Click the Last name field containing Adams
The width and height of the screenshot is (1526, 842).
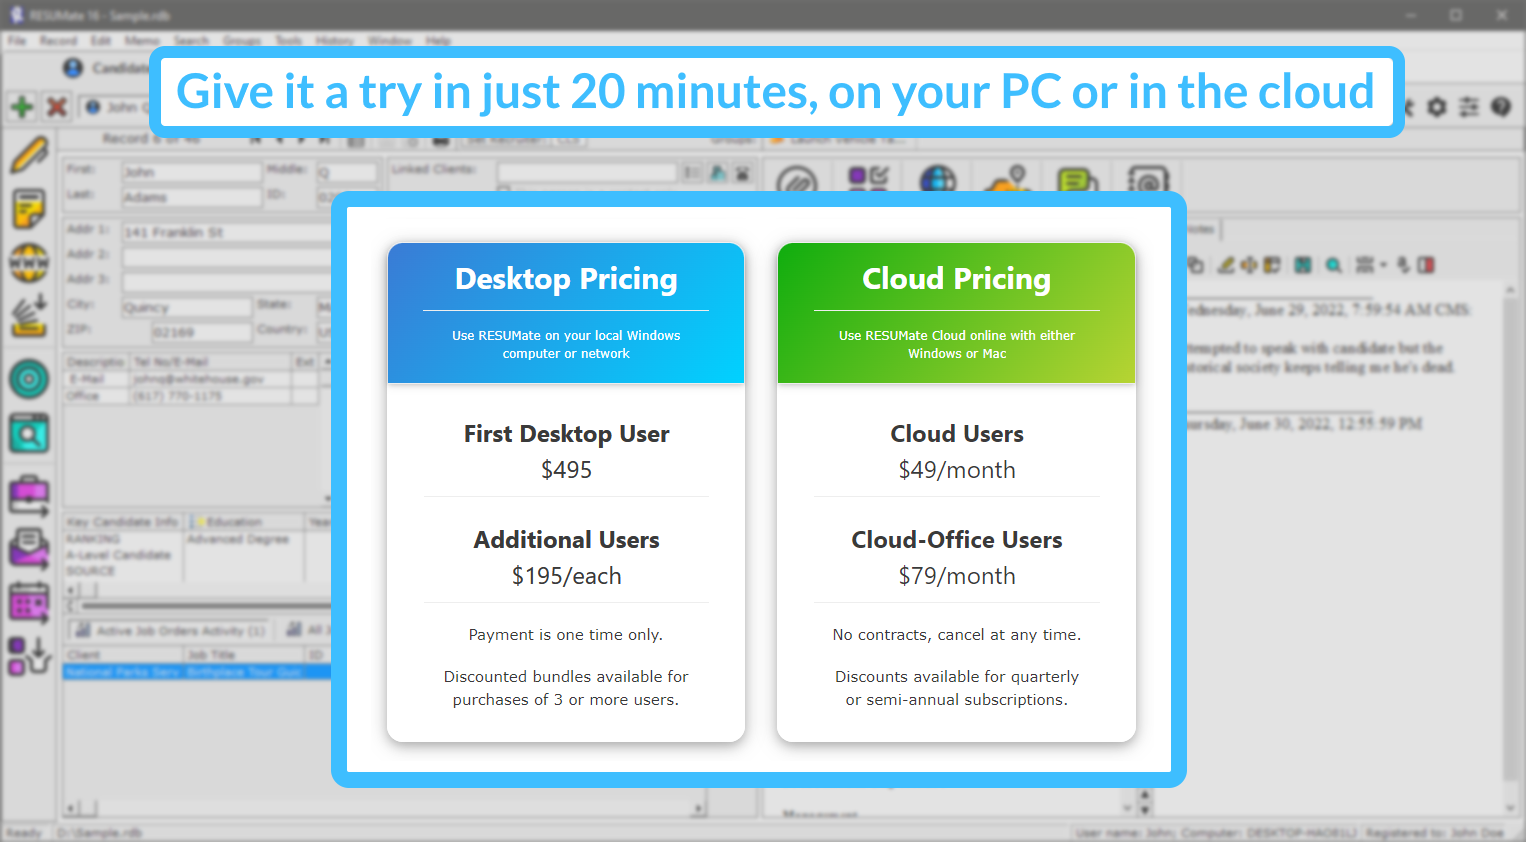(191, 198)
